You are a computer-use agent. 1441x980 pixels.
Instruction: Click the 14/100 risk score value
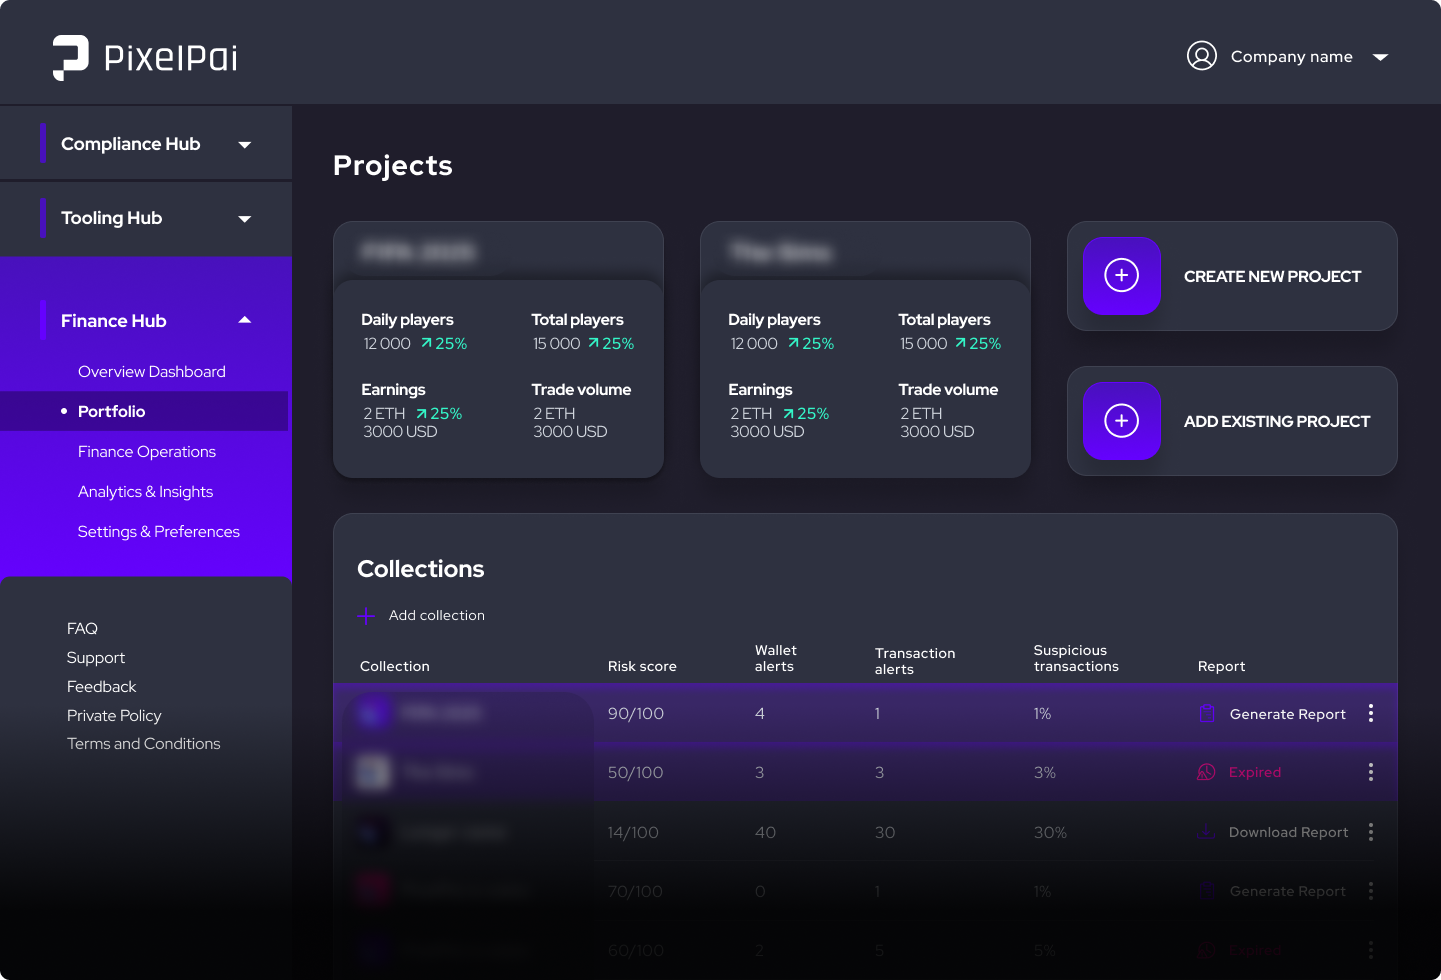coord(633,832)
